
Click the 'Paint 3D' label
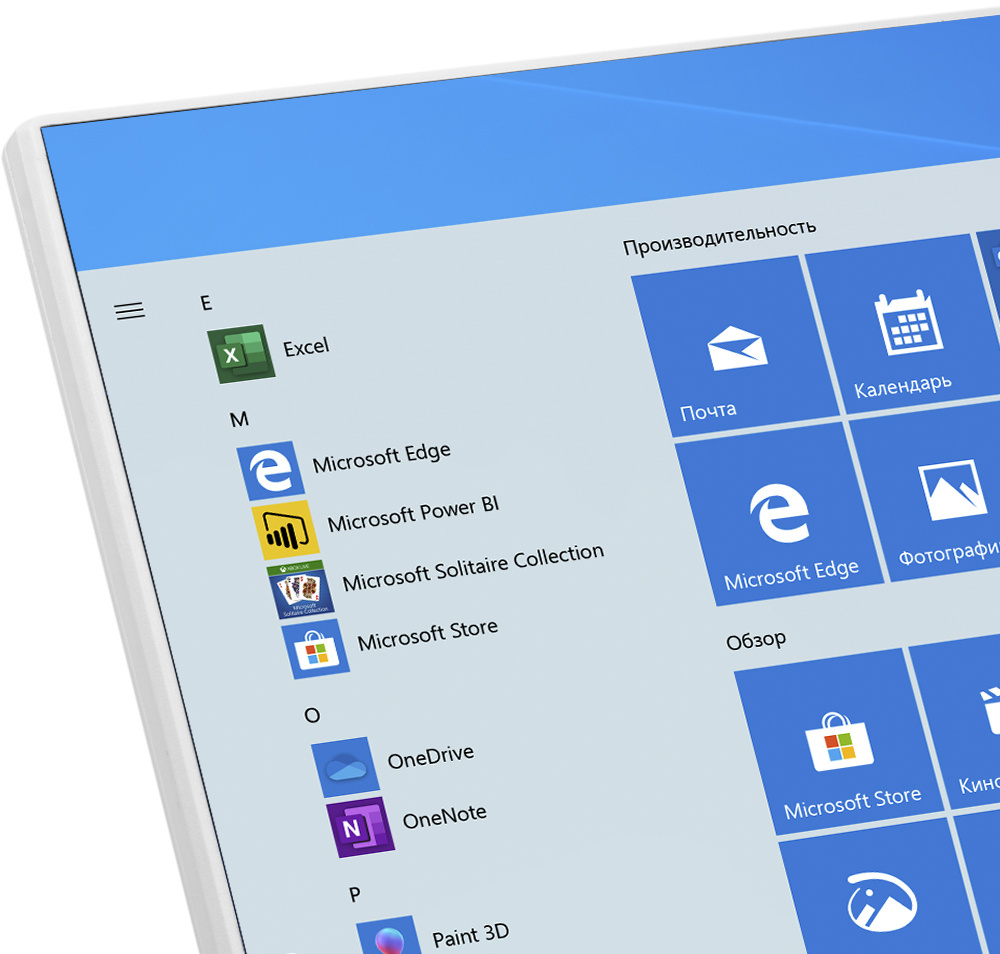click(x=471, y=936)
